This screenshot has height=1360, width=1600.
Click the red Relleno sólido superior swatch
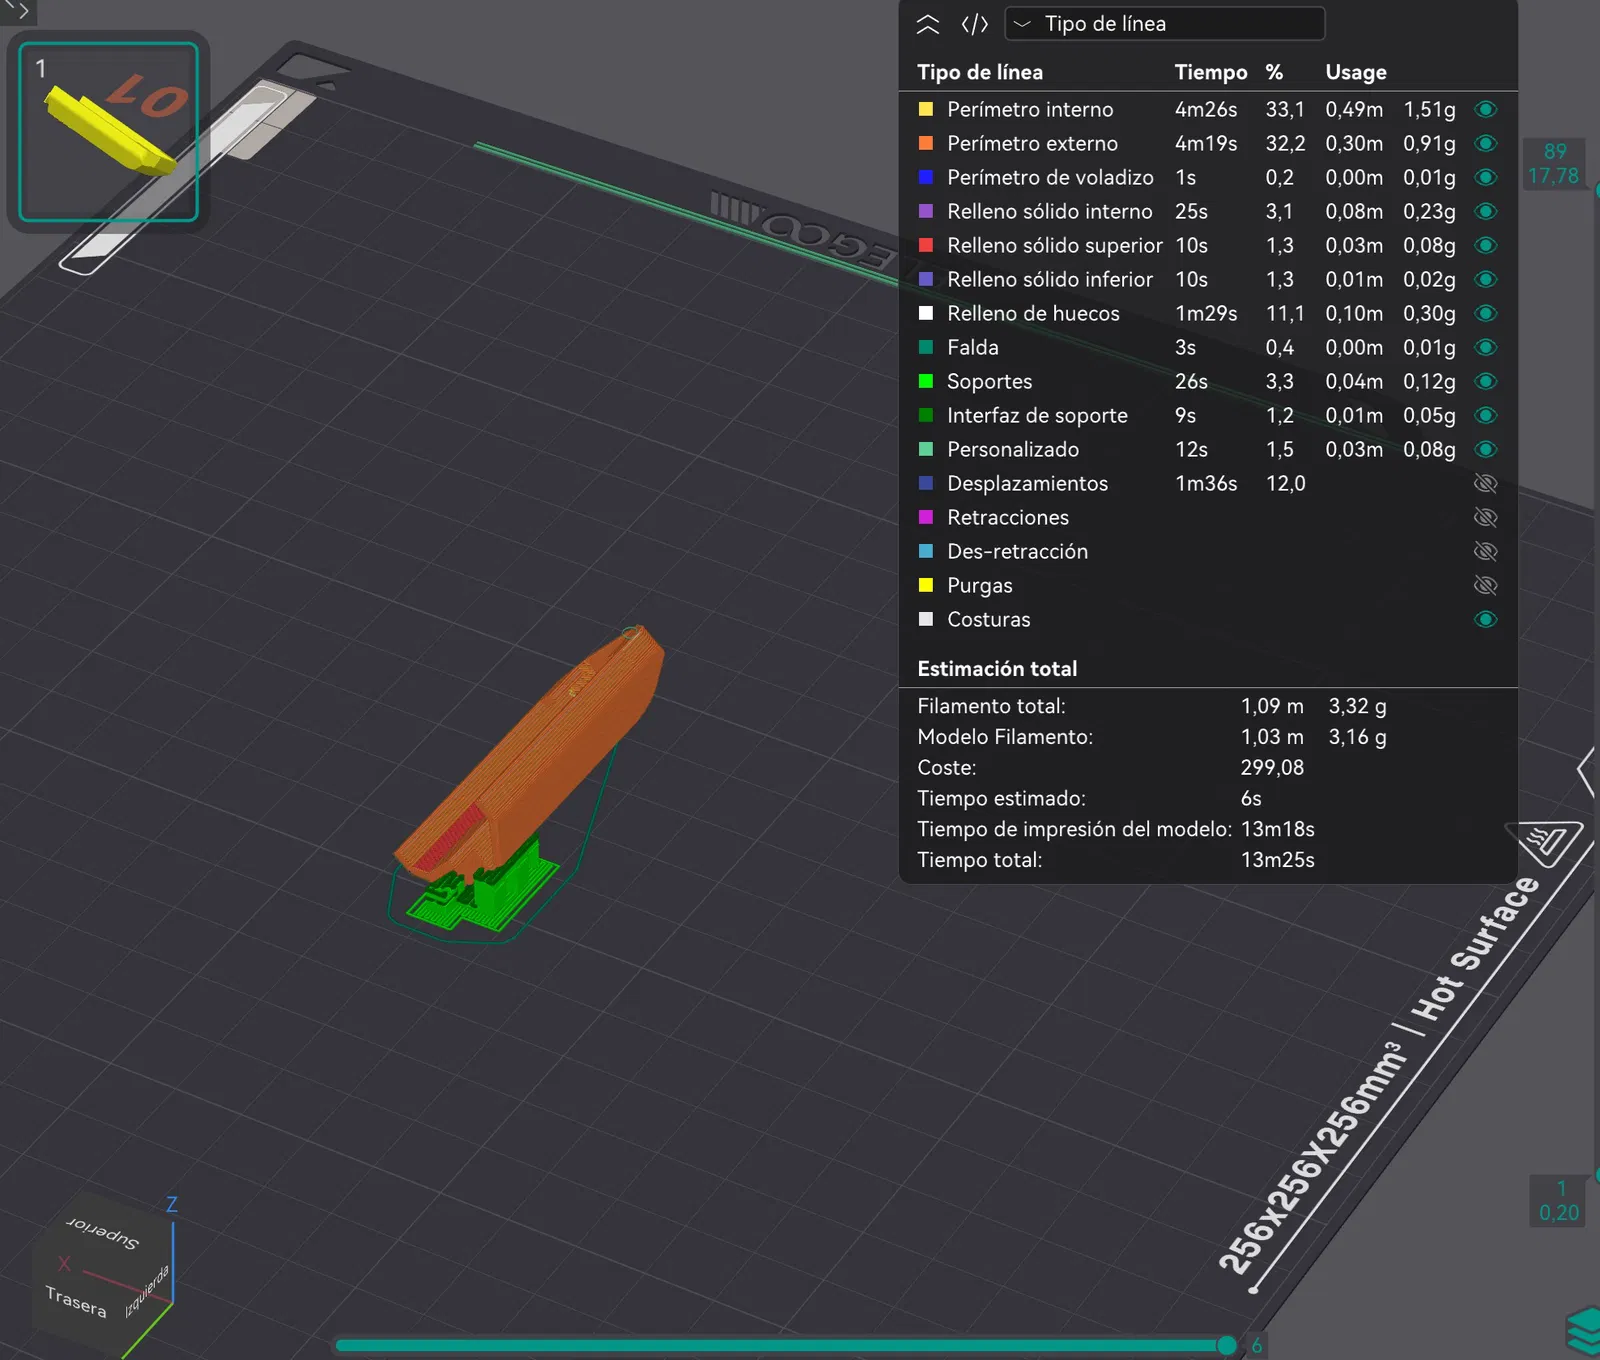point(926,245)
